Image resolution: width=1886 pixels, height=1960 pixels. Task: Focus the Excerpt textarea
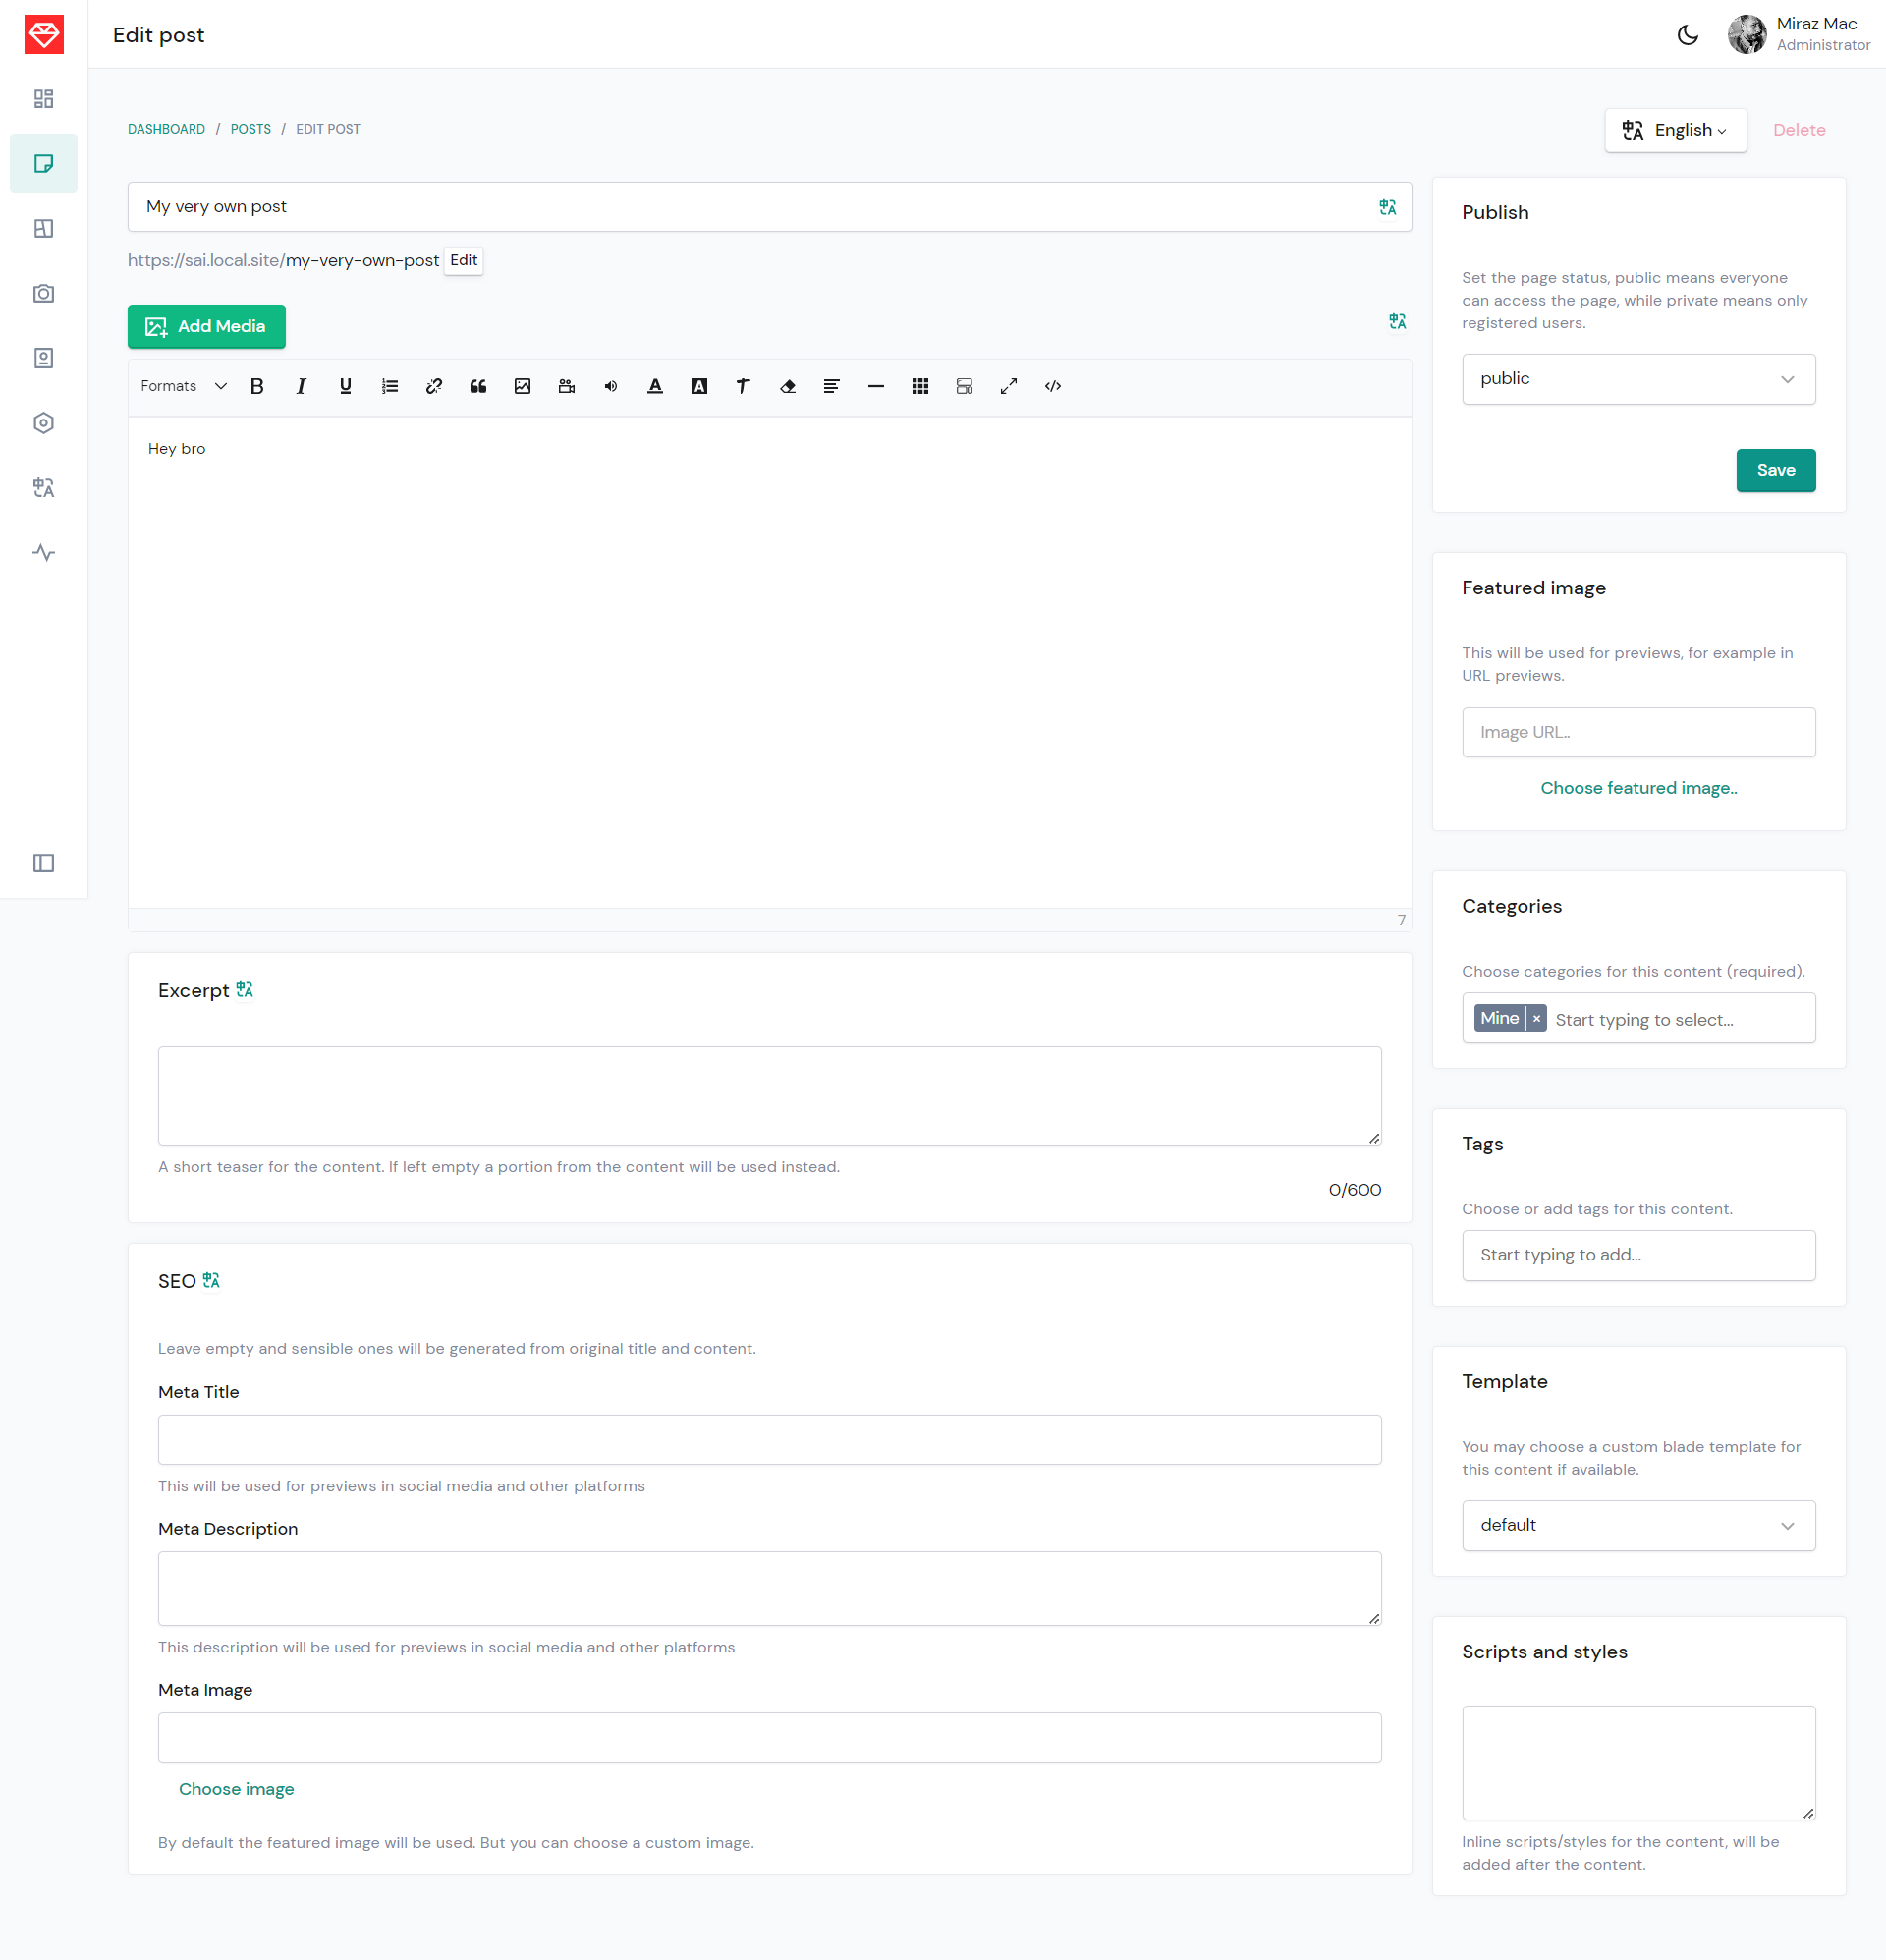coord(770,1096)
